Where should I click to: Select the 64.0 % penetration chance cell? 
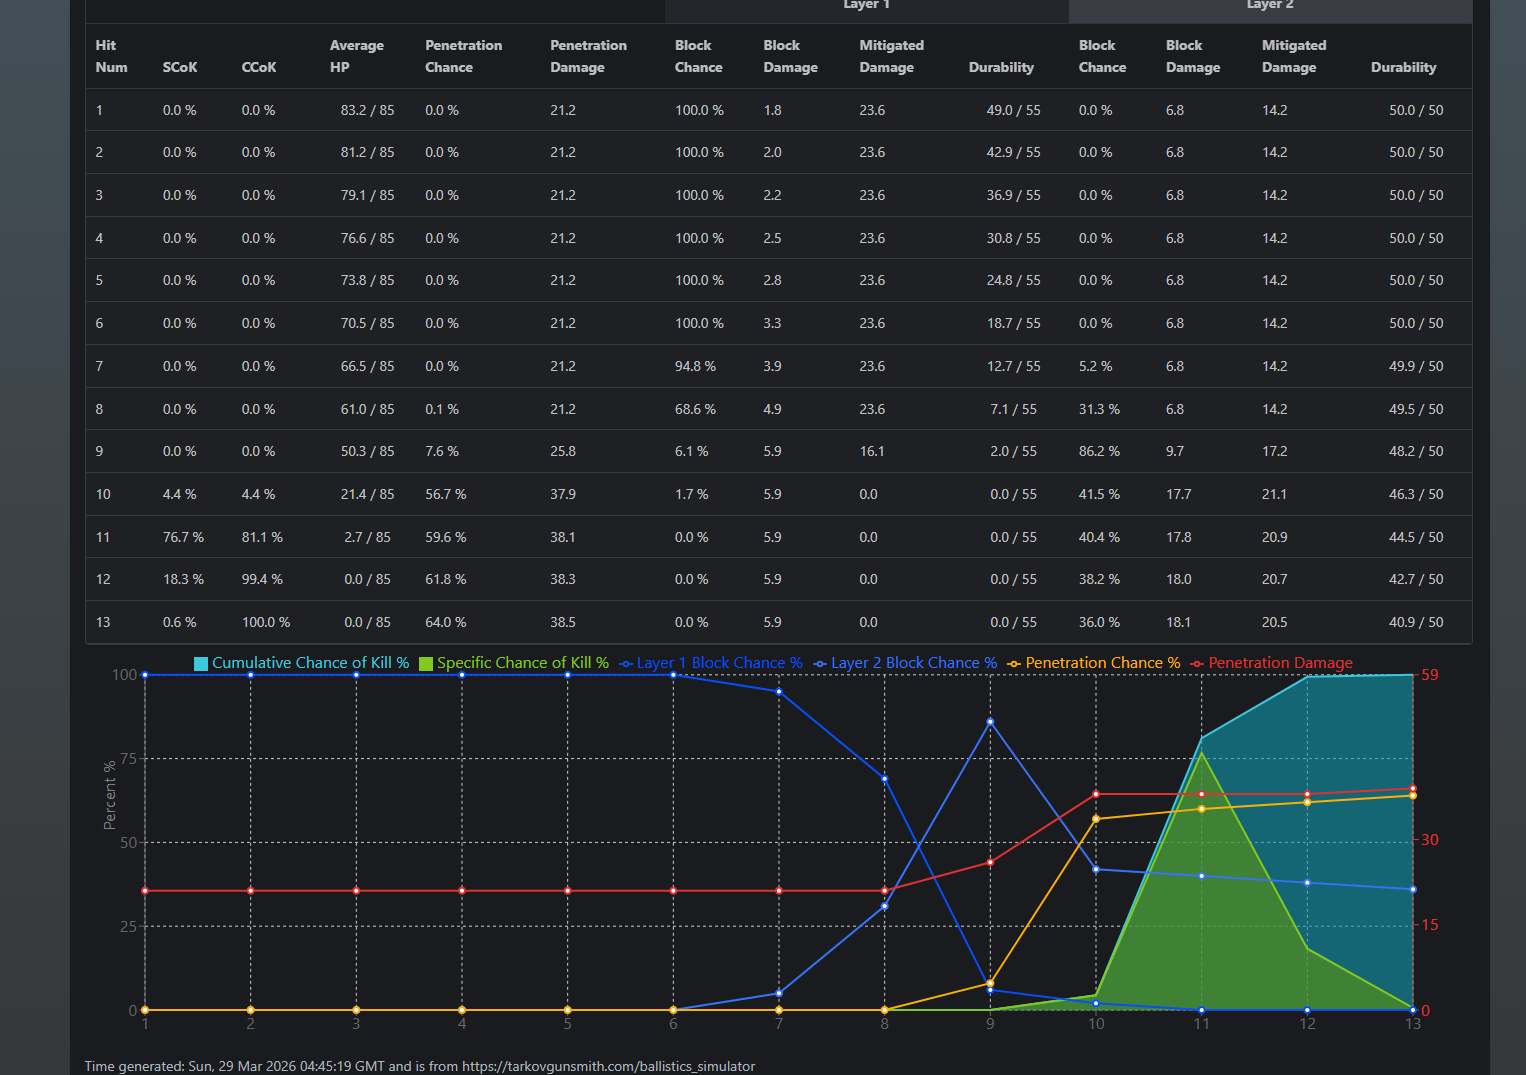[x=446, y=622]
